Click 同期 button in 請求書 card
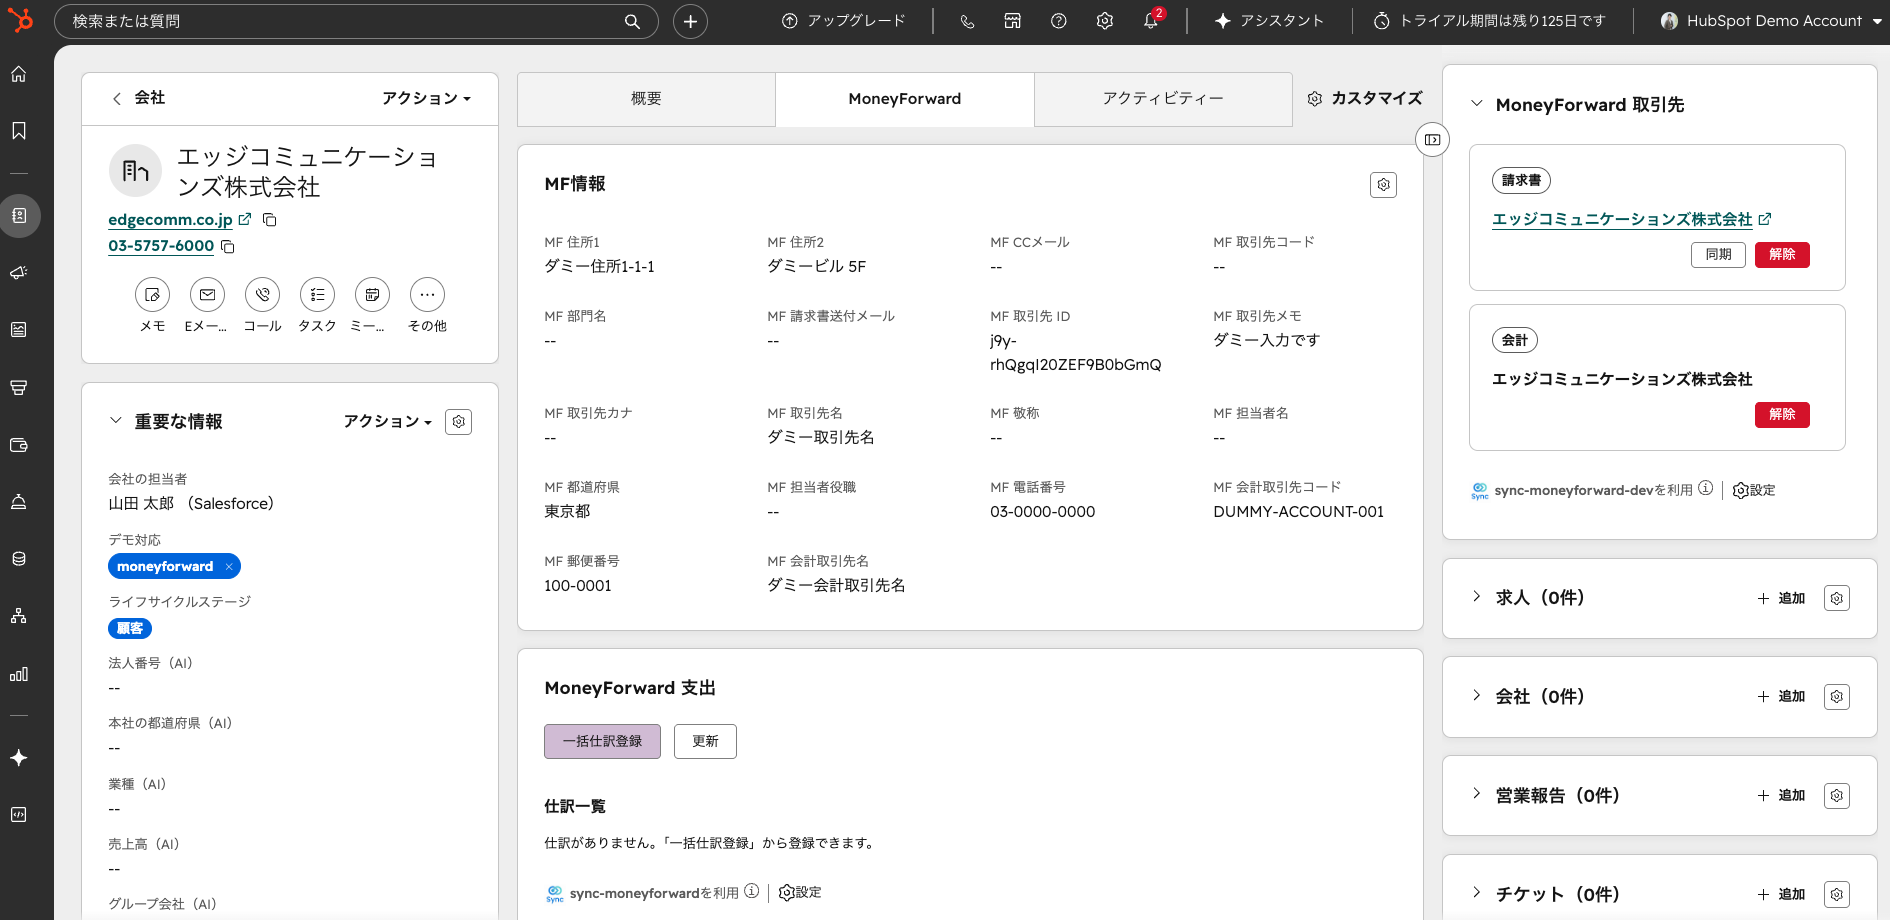The width and height of the screenshot is (1890, 920). point(1718,255)
